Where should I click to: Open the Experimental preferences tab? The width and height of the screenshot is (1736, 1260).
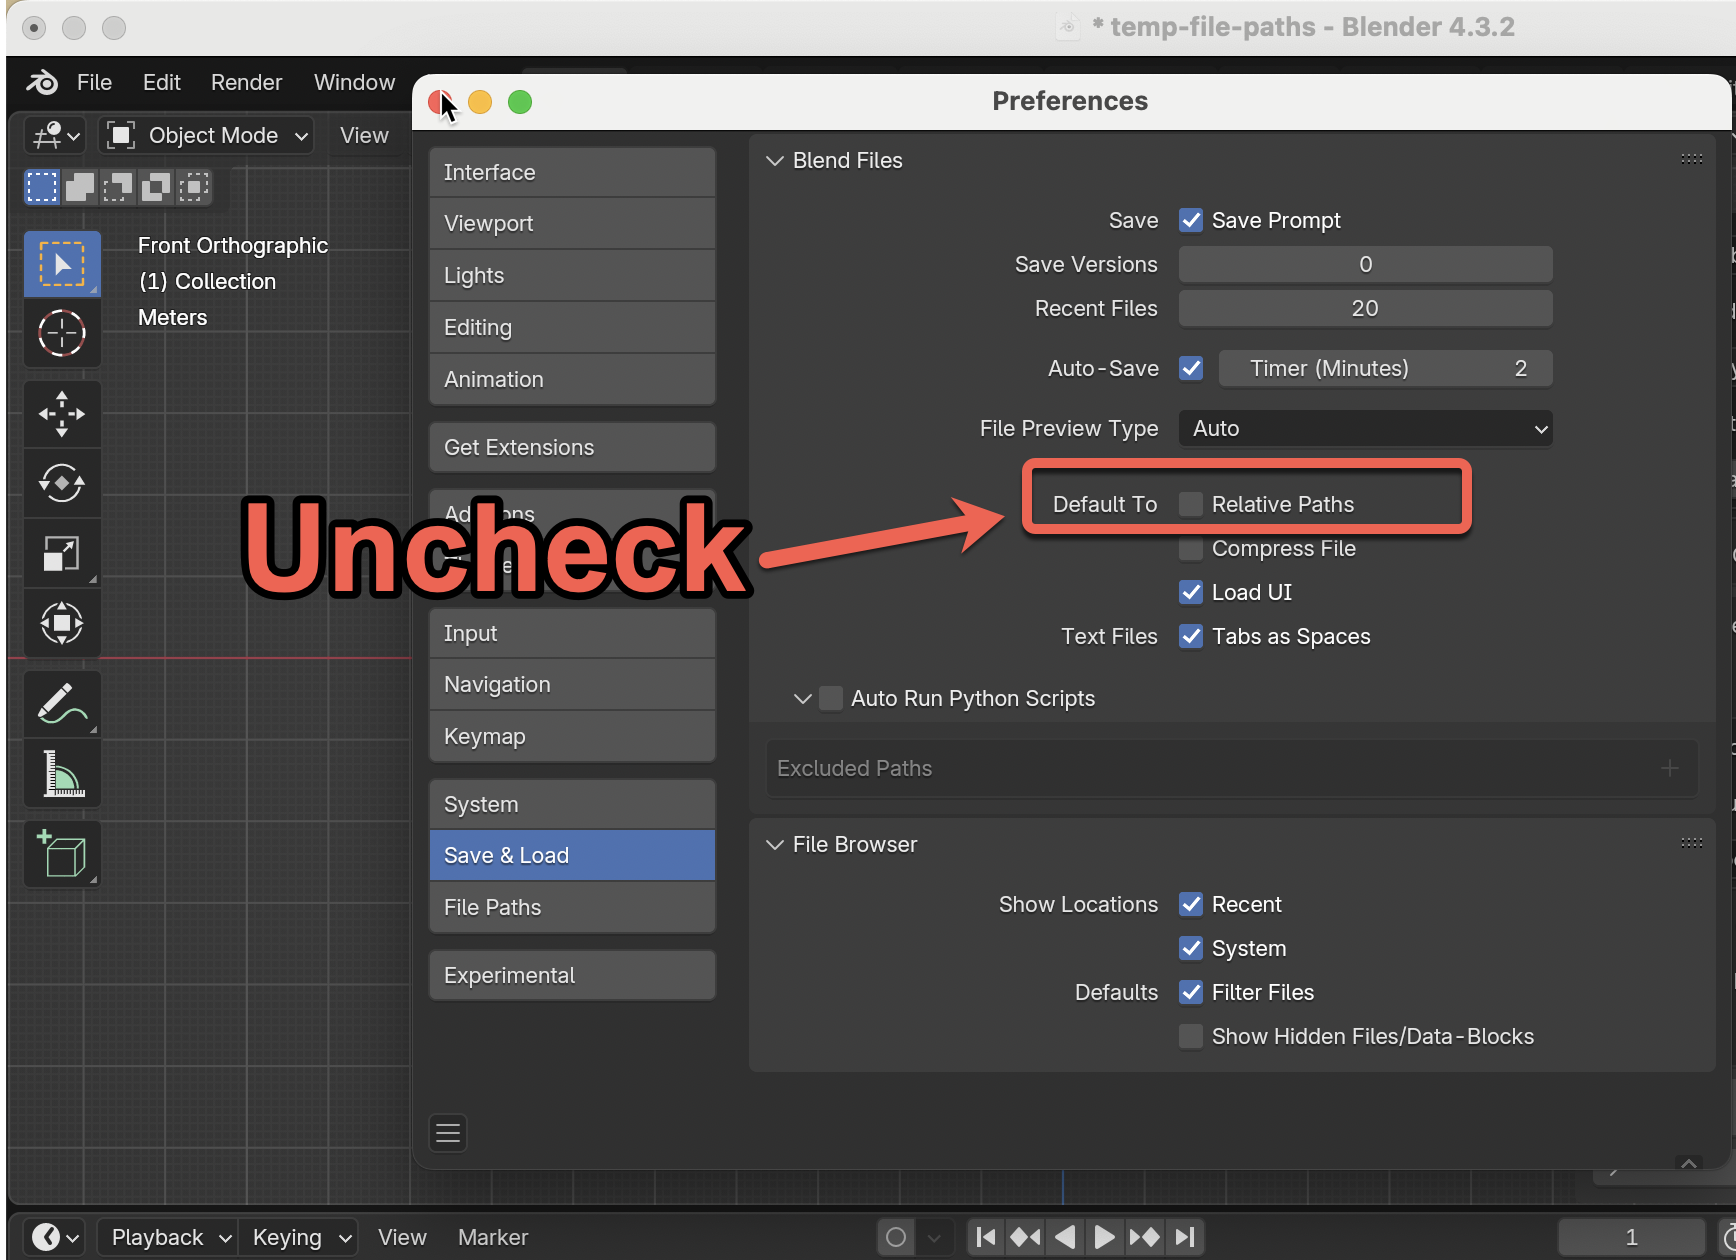572,975
